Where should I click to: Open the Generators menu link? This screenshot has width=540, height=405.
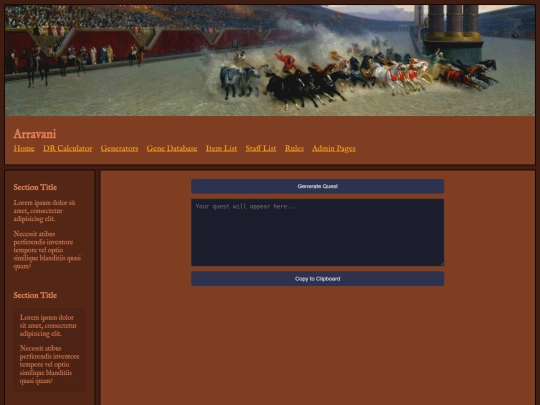pos(120,148)
